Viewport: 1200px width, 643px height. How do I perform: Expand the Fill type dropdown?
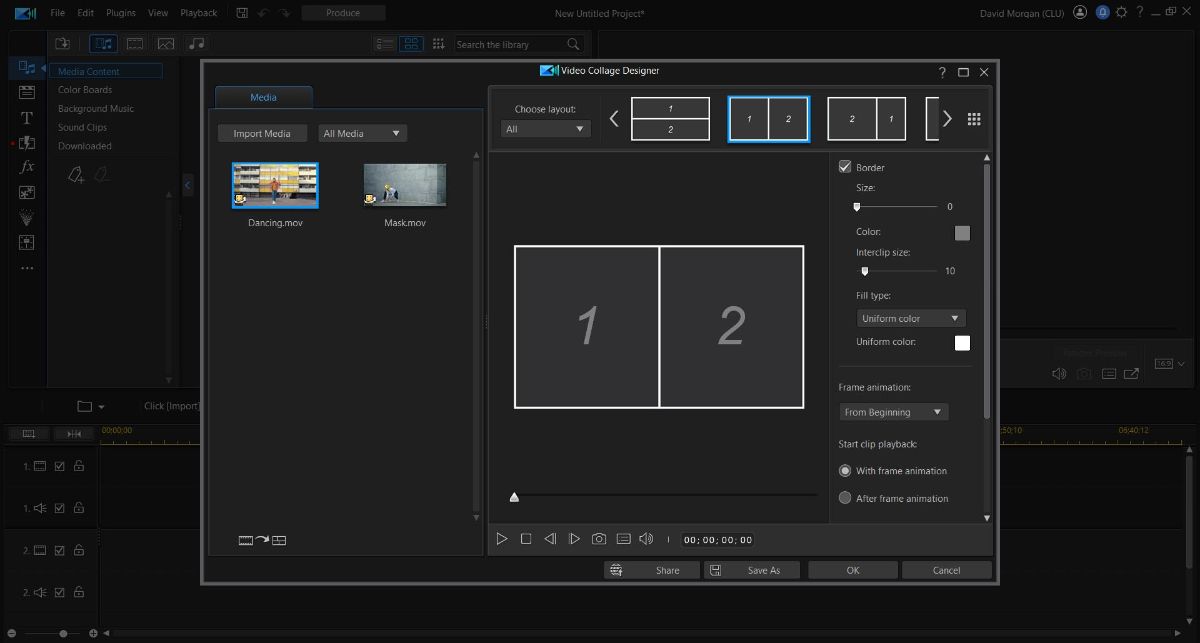click(910, 317)
